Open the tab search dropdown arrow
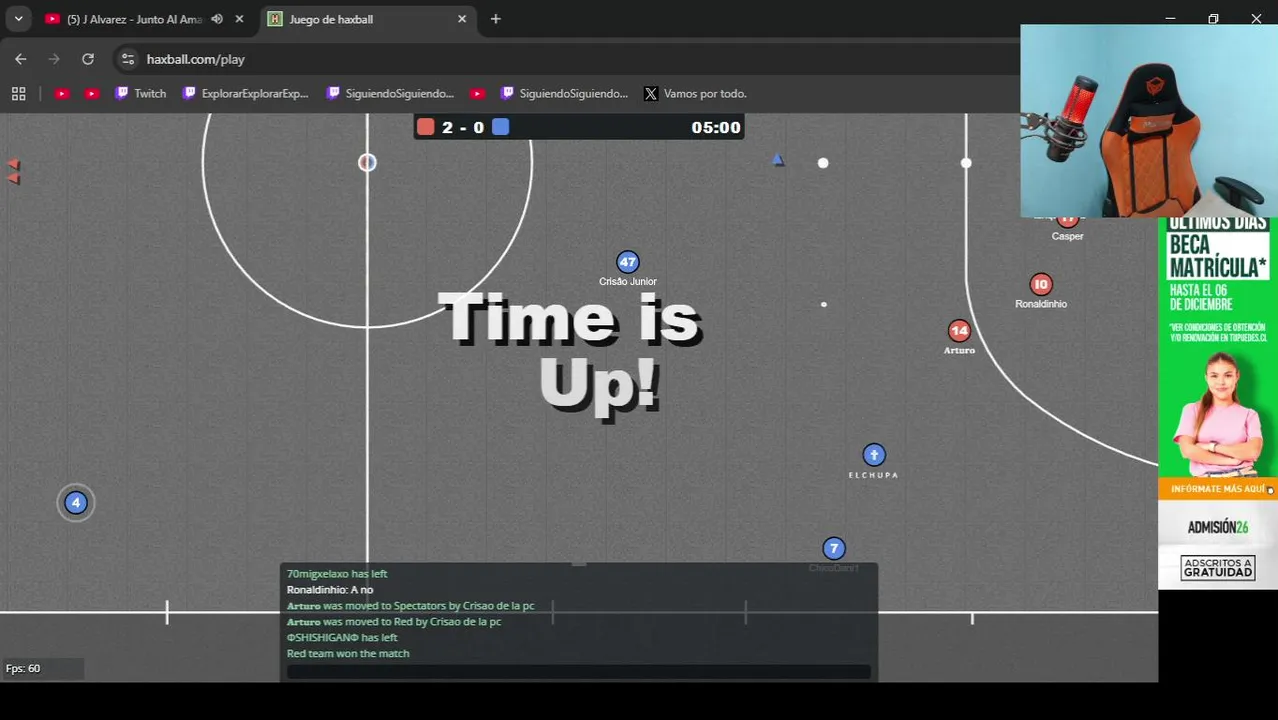This screenshot has height=720, width=1278. [x=18, y=19]
